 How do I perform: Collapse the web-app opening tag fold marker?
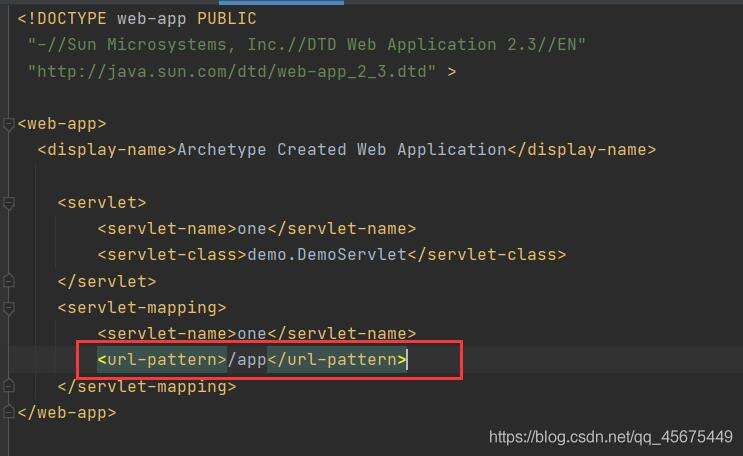click(9, 124)
